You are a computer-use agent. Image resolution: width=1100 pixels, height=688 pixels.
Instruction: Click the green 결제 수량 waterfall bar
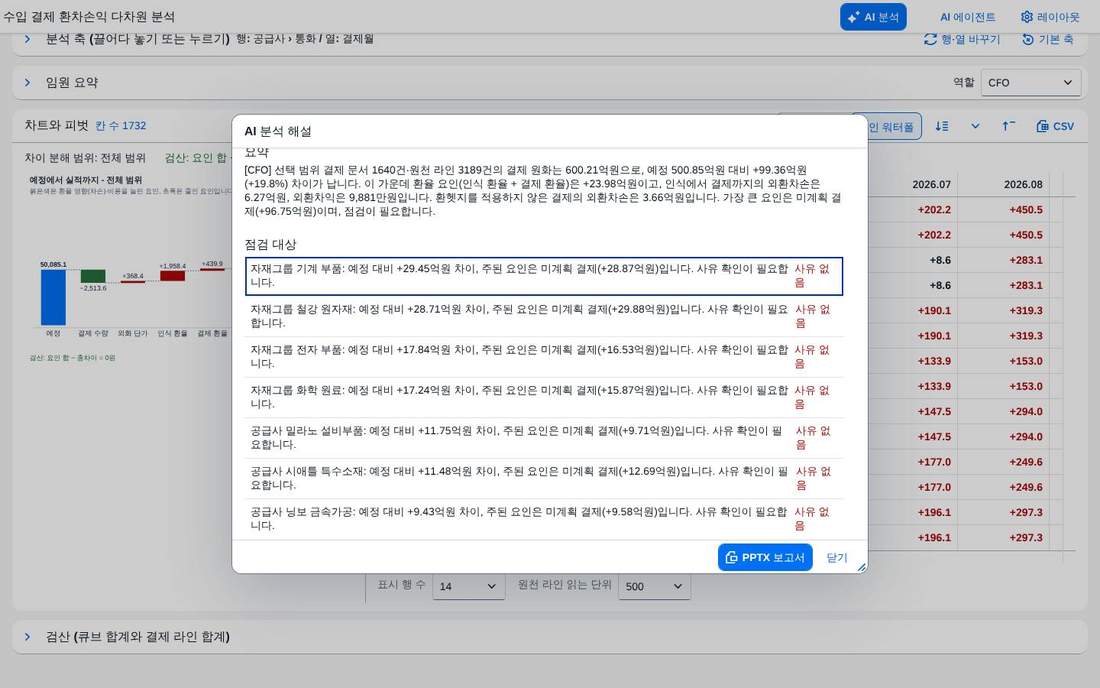point(93,276)
